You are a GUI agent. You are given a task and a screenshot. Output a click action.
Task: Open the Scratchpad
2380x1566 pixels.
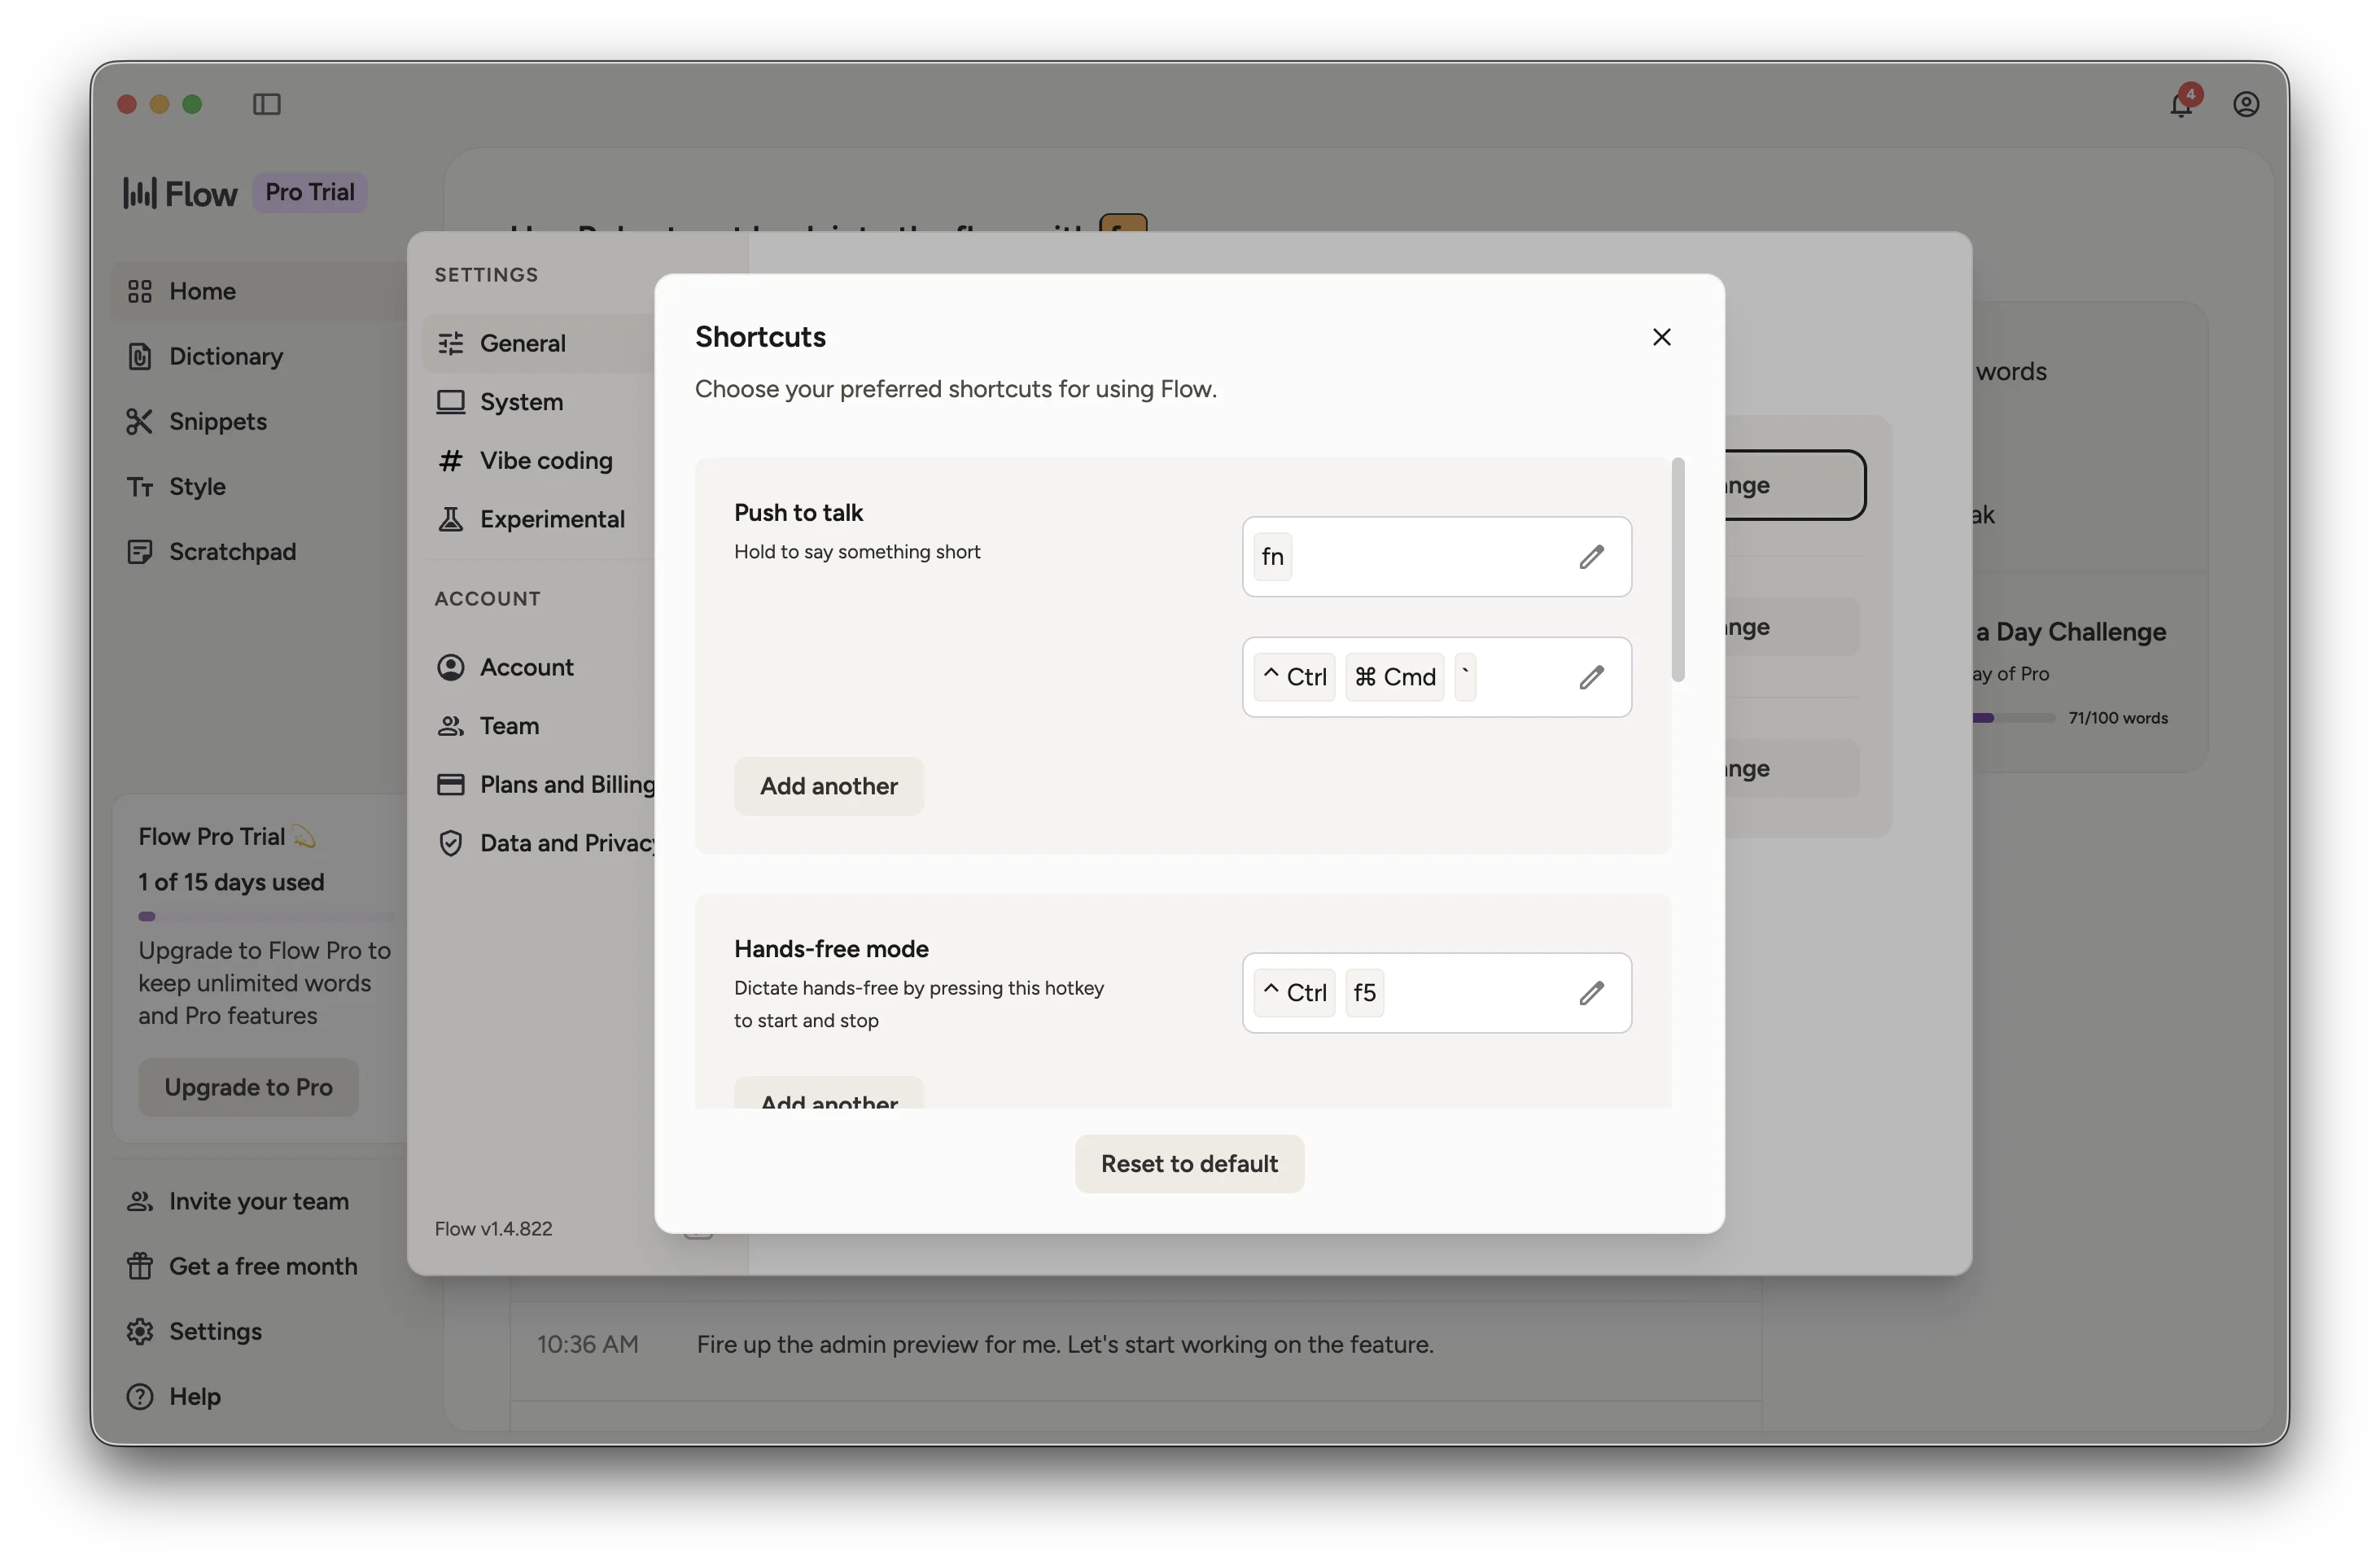pos(233,551)
